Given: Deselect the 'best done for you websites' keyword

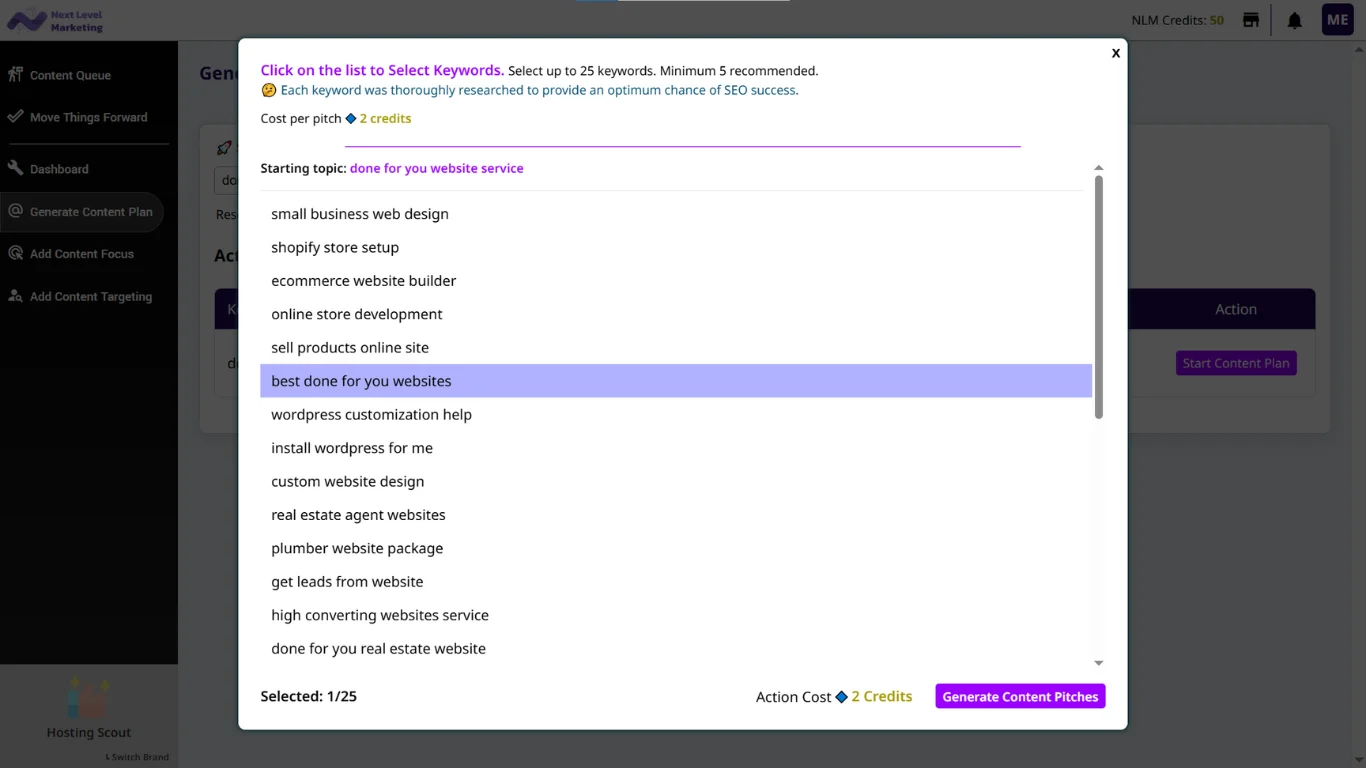Looking at the screenshot, I should [361, 381].
